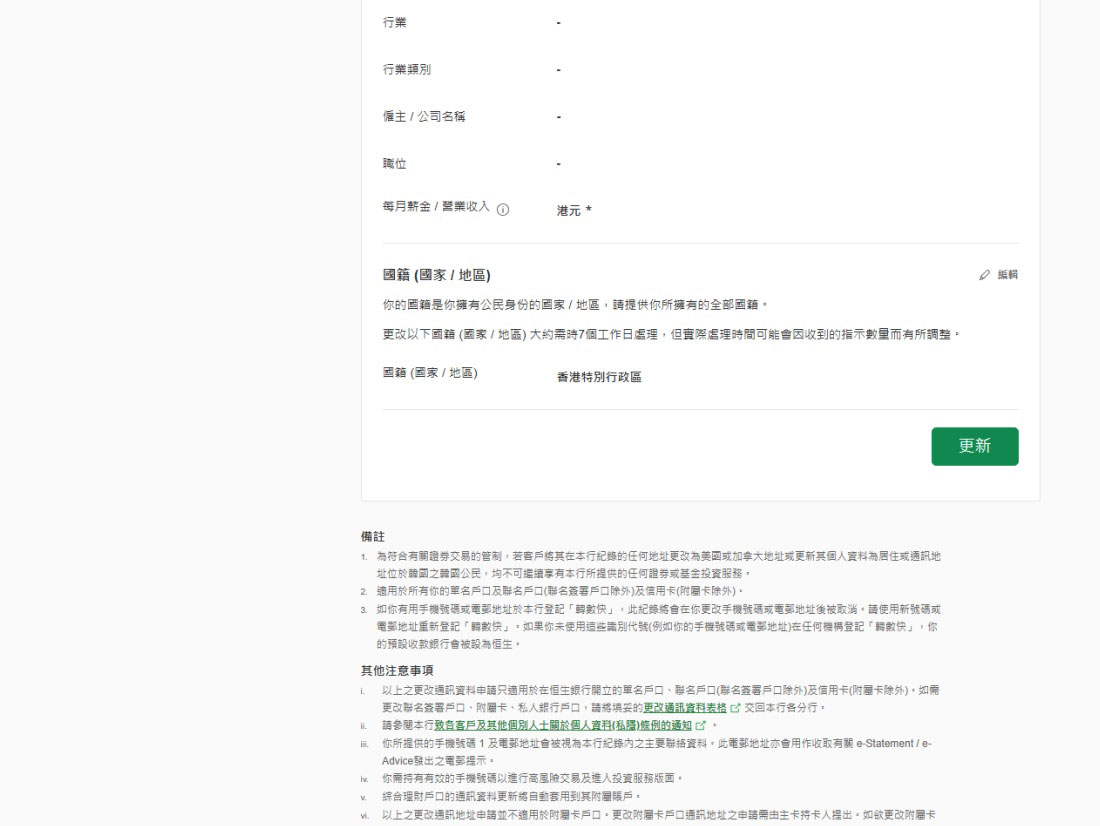1100x826 pixels.
Task: Click the 職位 field label
Action: coord(395,163)
